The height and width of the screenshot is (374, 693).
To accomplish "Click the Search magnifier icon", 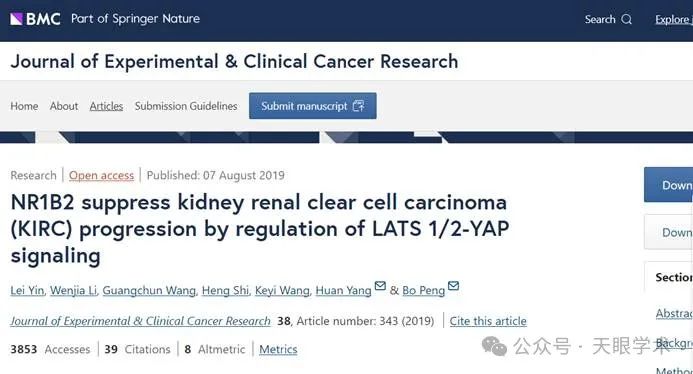I will point(626,19).
